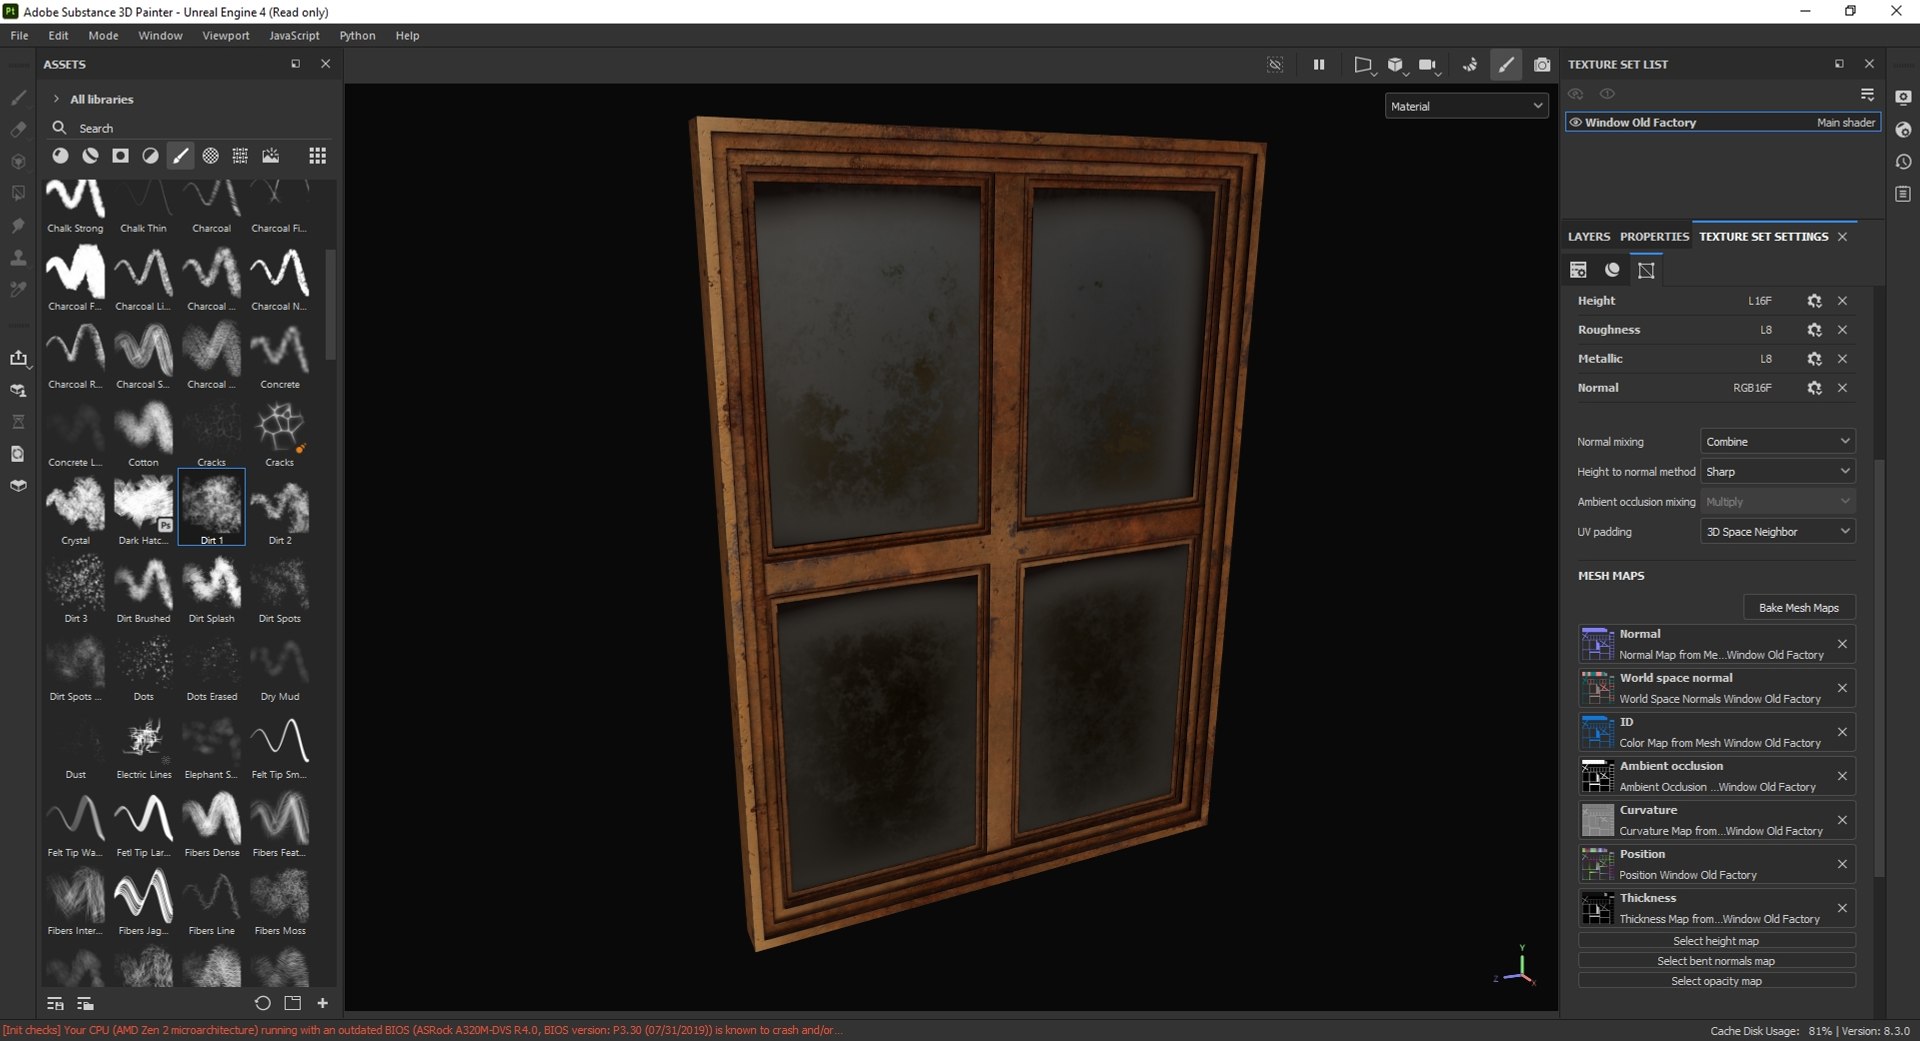Open the Normal mixing Combine dropdown
Screen dimensions: 1920x1041
pyautogui.click(x=1778, y=442)
